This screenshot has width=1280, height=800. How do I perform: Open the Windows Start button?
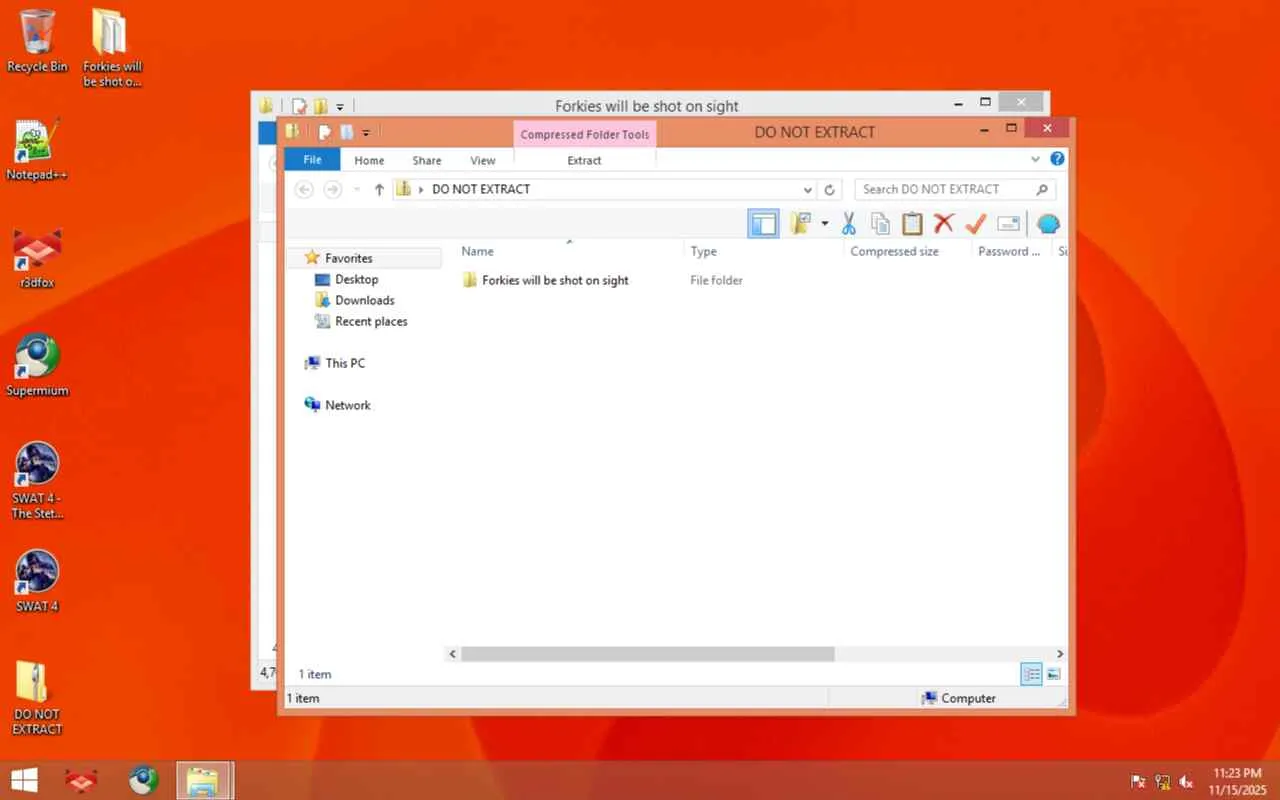click(24, 780)
